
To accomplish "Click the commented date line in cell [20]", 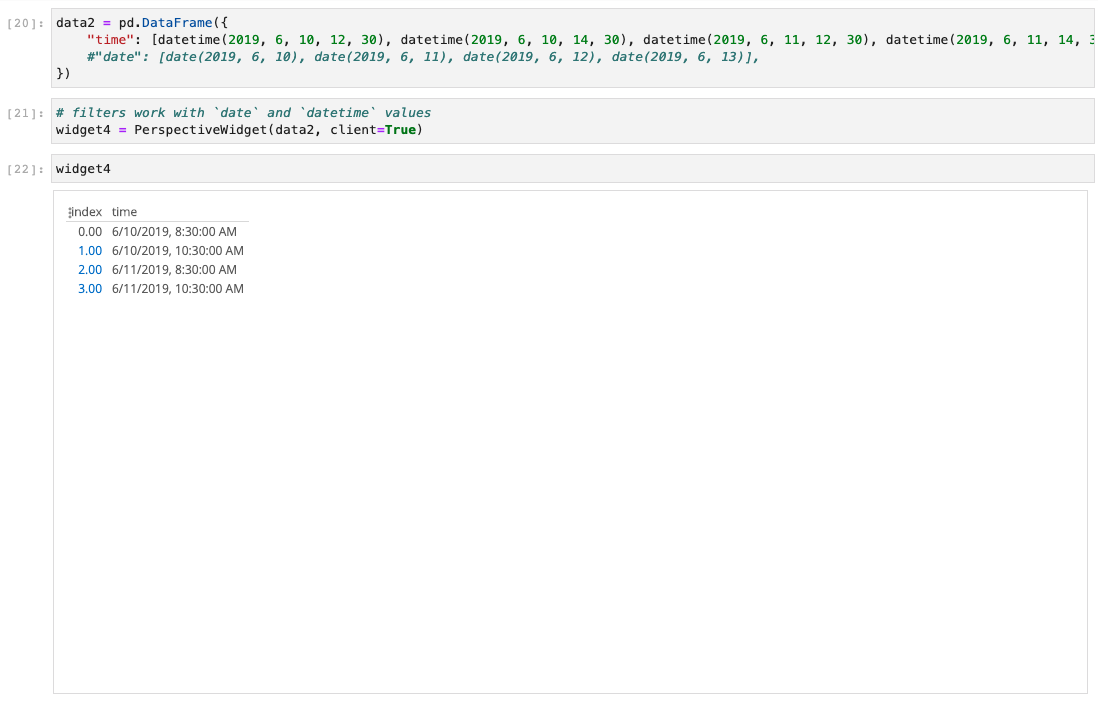I will [300, 56].
